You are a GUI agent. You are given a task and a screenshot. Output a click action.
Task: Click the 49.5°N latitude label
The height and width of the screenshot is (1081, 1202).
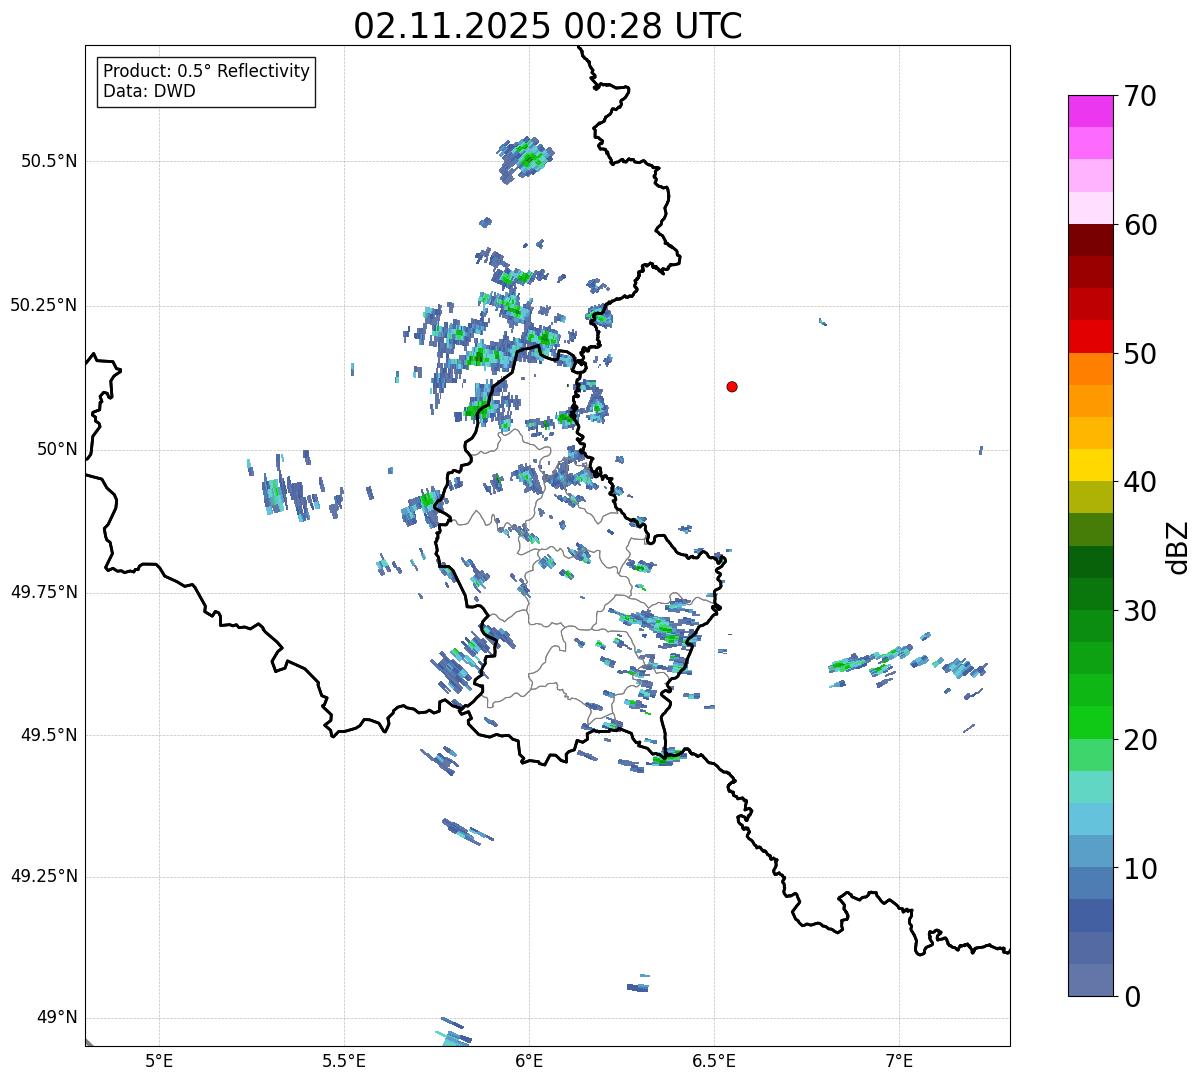click(x=49, y=735)
